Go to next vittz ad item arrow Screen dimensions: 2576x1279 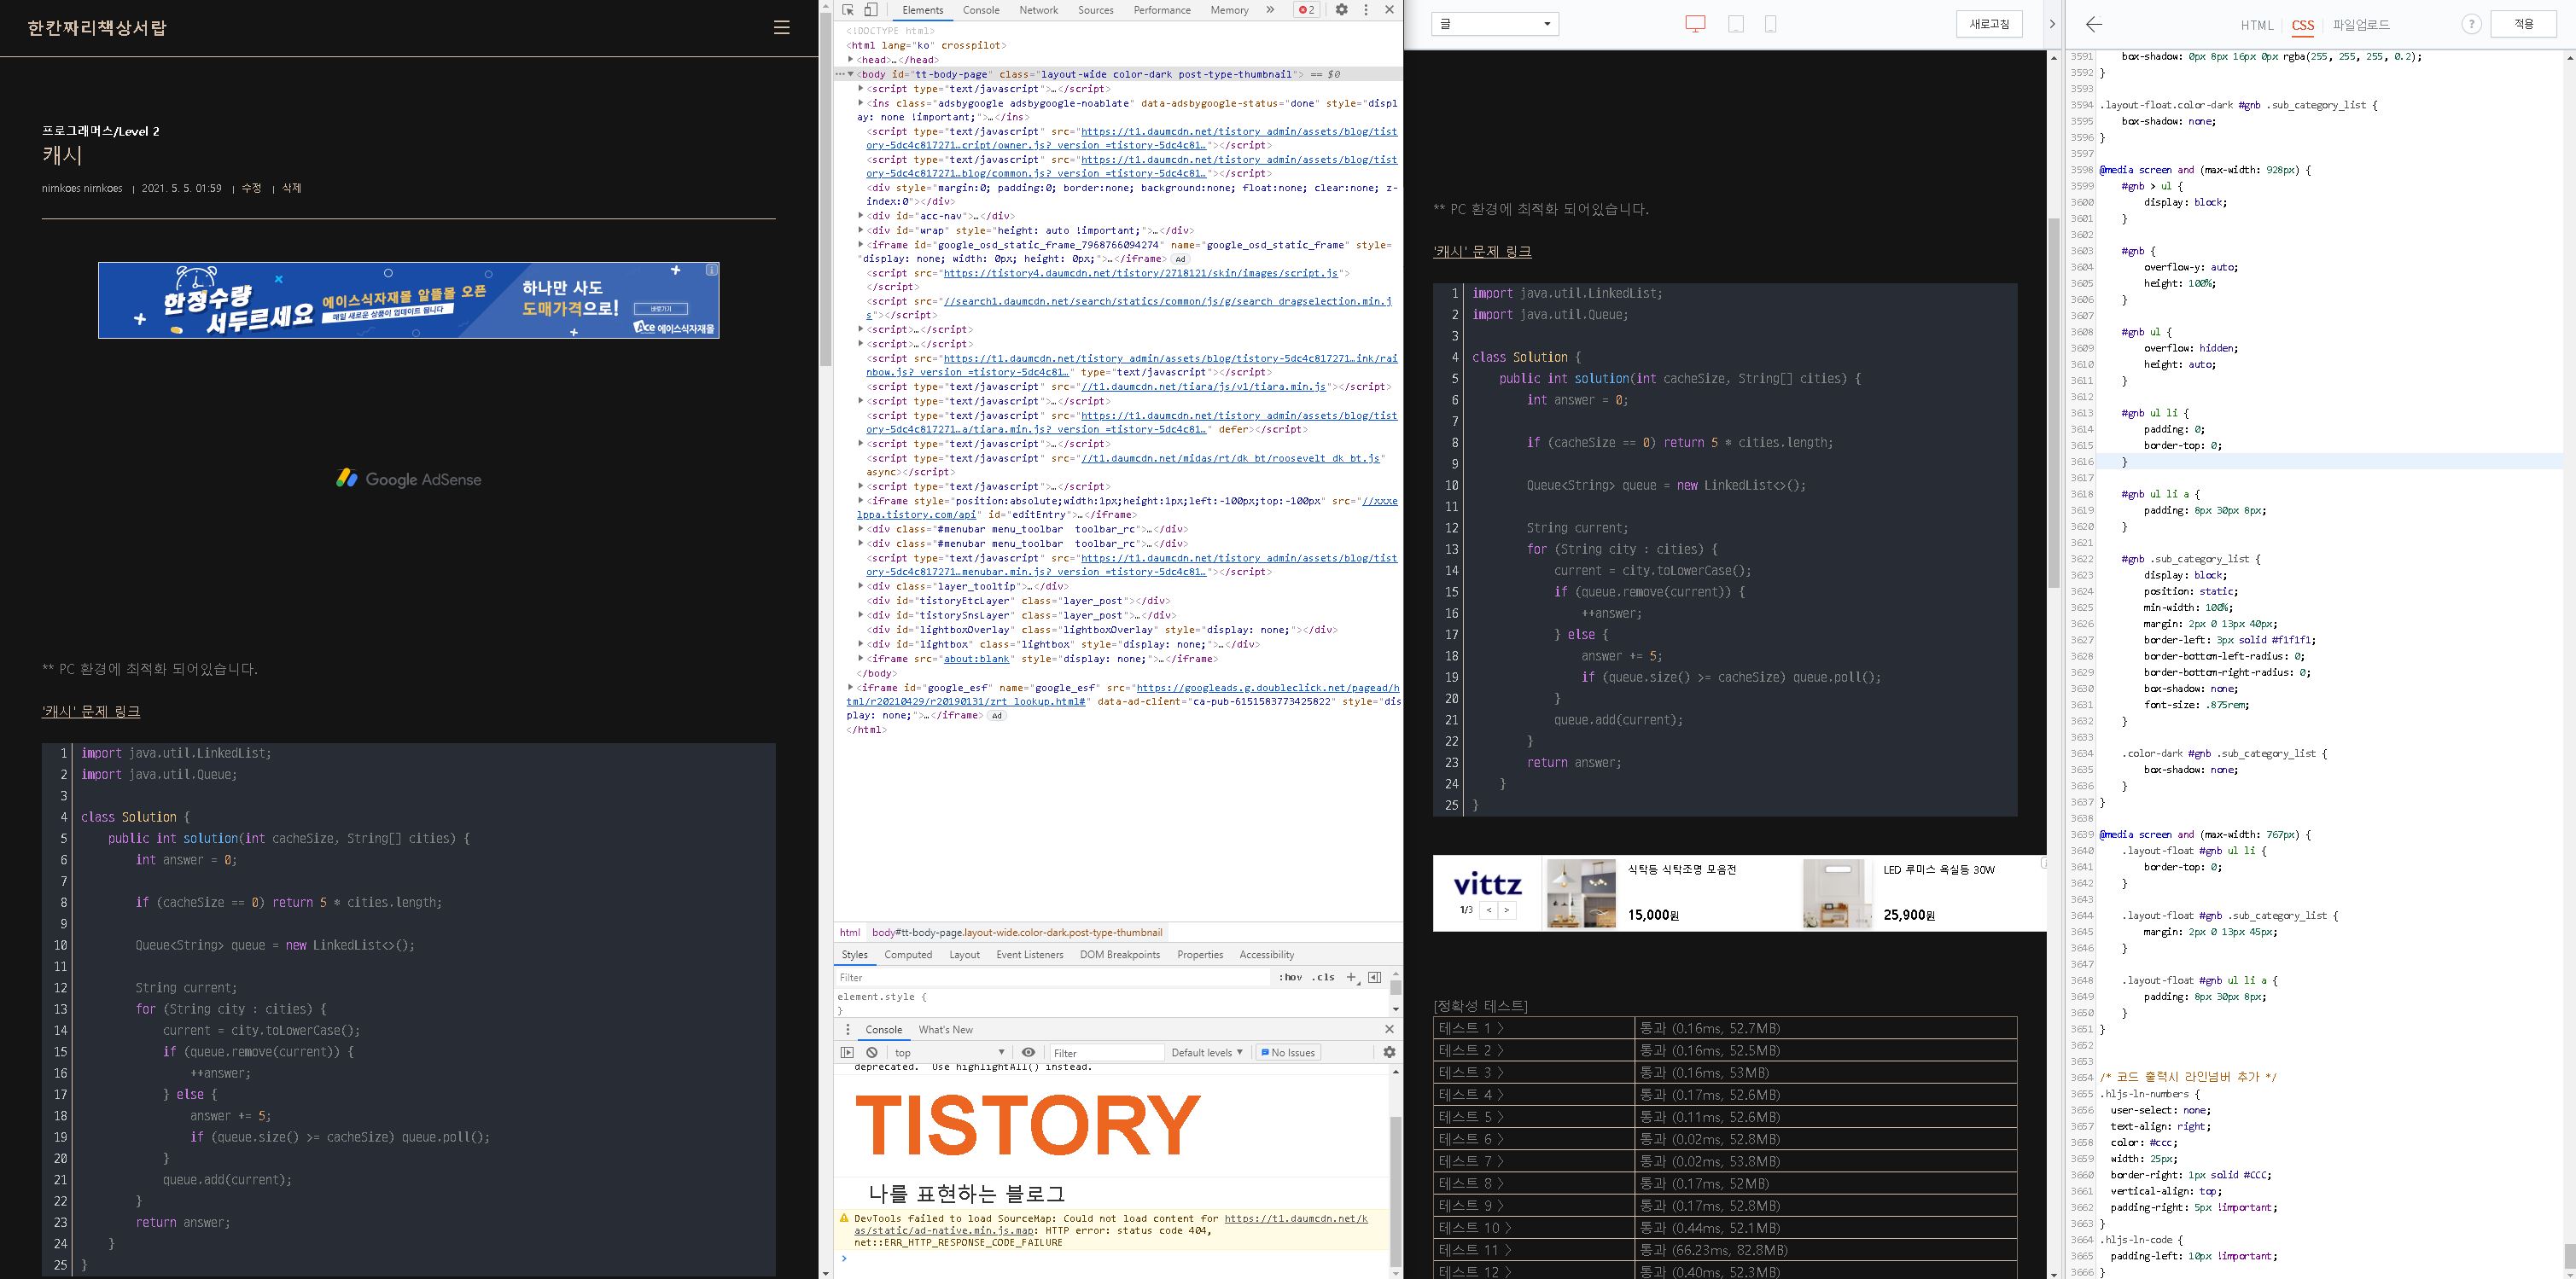(x=1507, y=910)
